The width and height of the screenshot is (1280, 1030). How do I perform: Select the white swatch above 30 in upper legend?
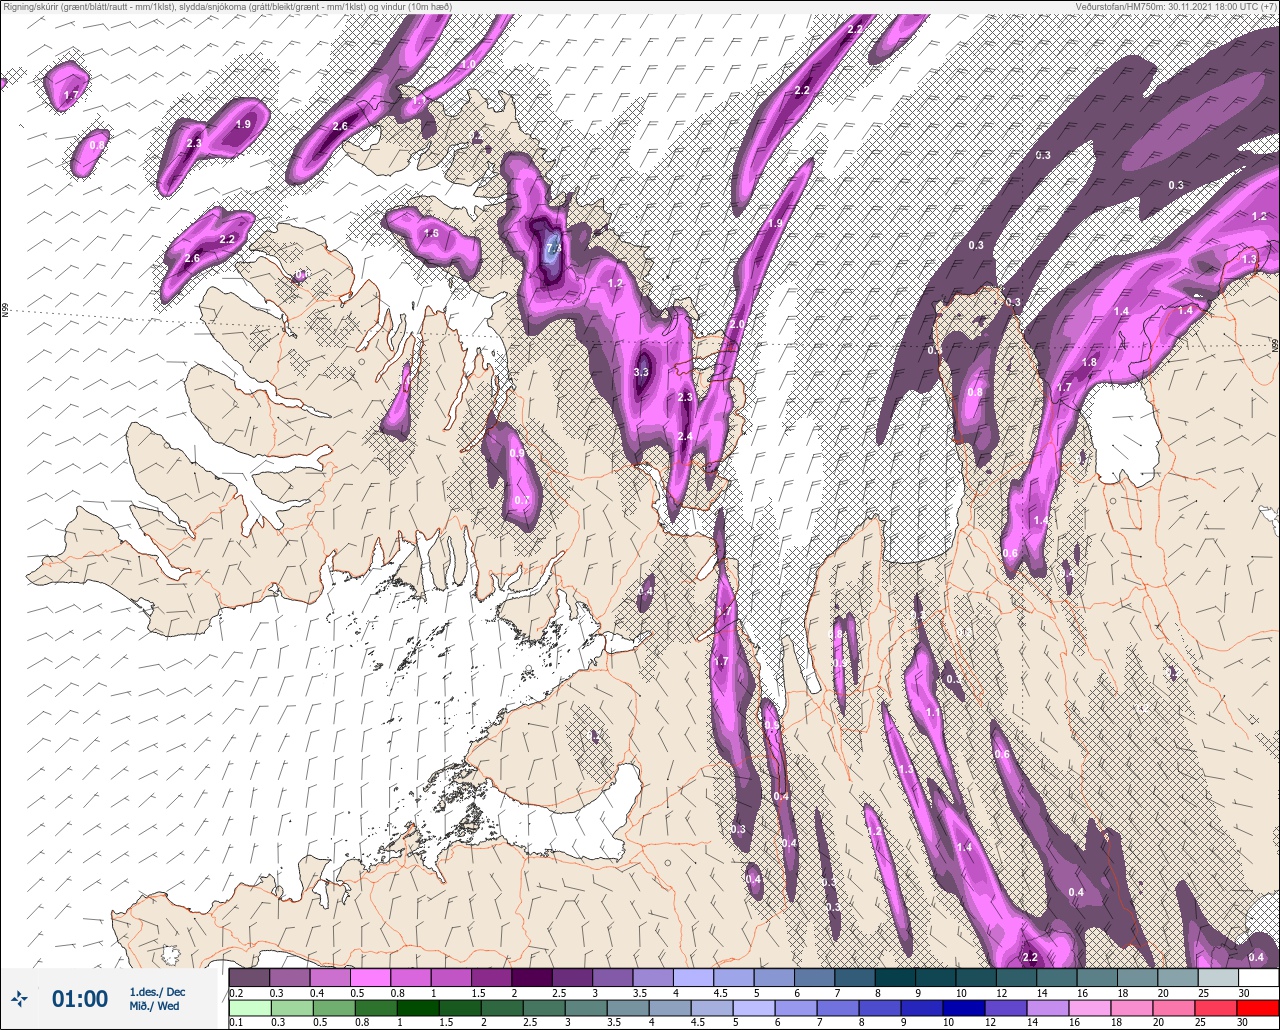[x=1258, y=977]
